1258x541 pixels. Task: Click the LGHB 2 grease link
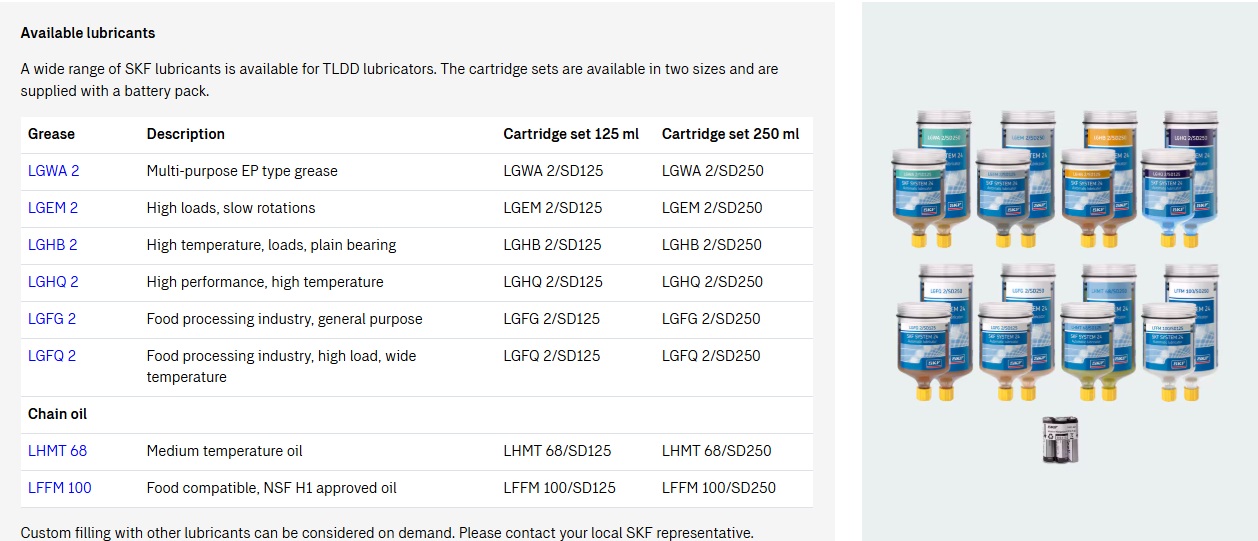(52, 245)
